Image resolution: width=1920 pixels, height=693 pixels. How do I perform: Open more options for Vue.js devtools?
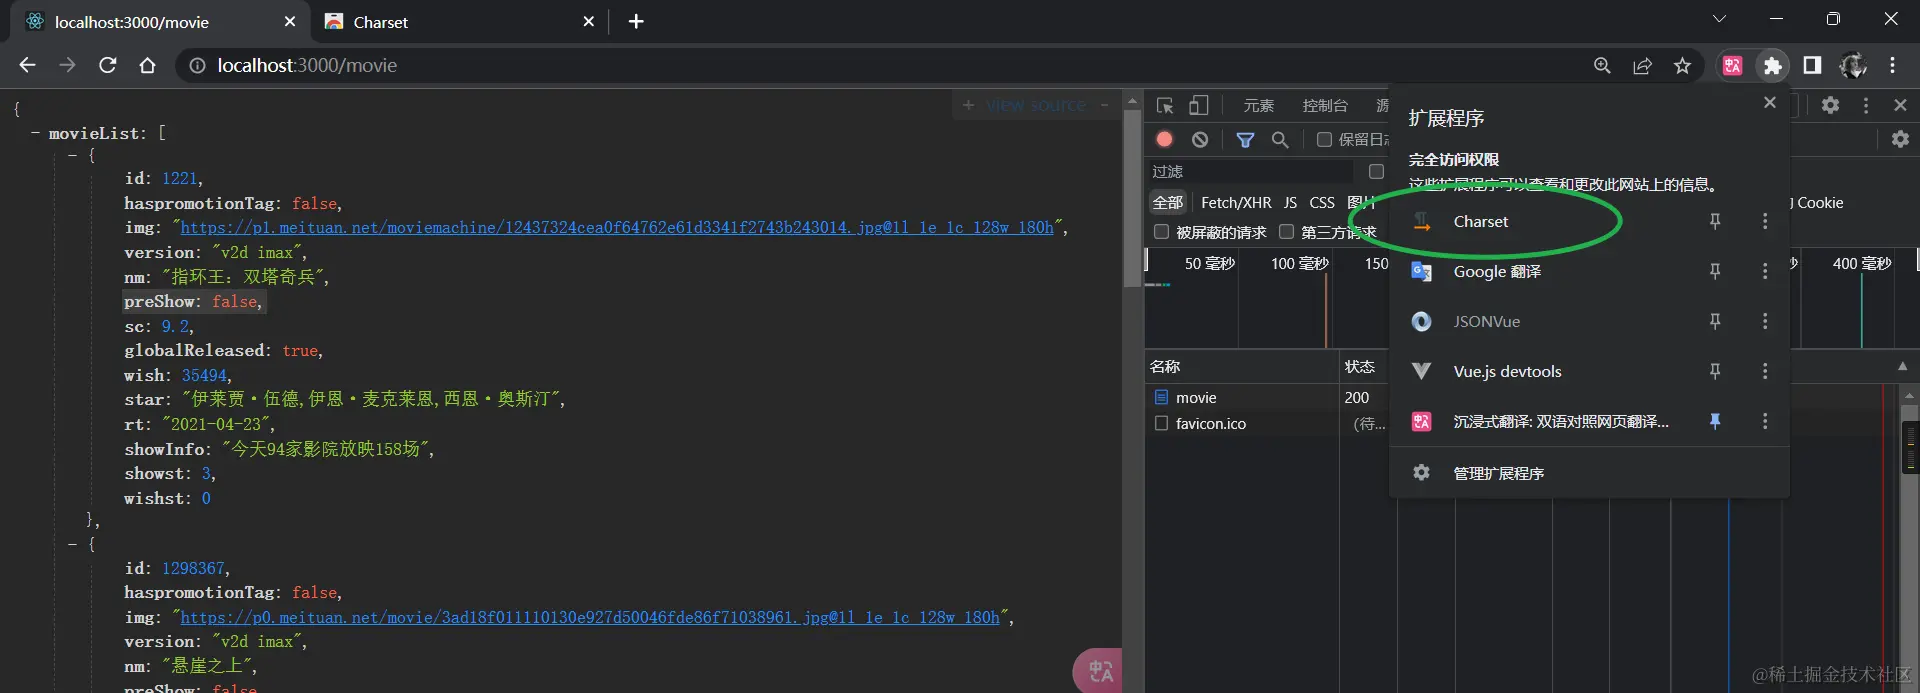(1765, 371)
